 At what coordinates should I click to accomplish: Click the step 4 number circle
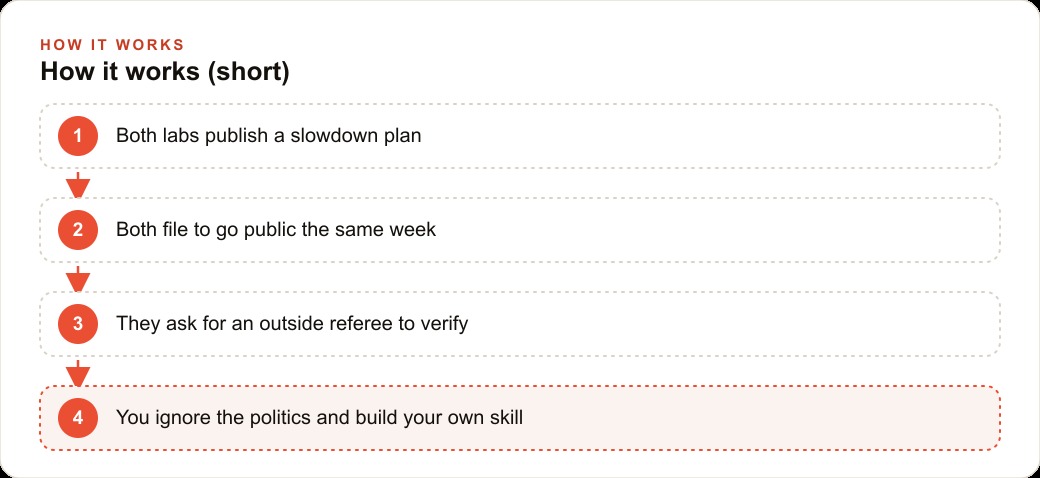[x=78, y=418]
